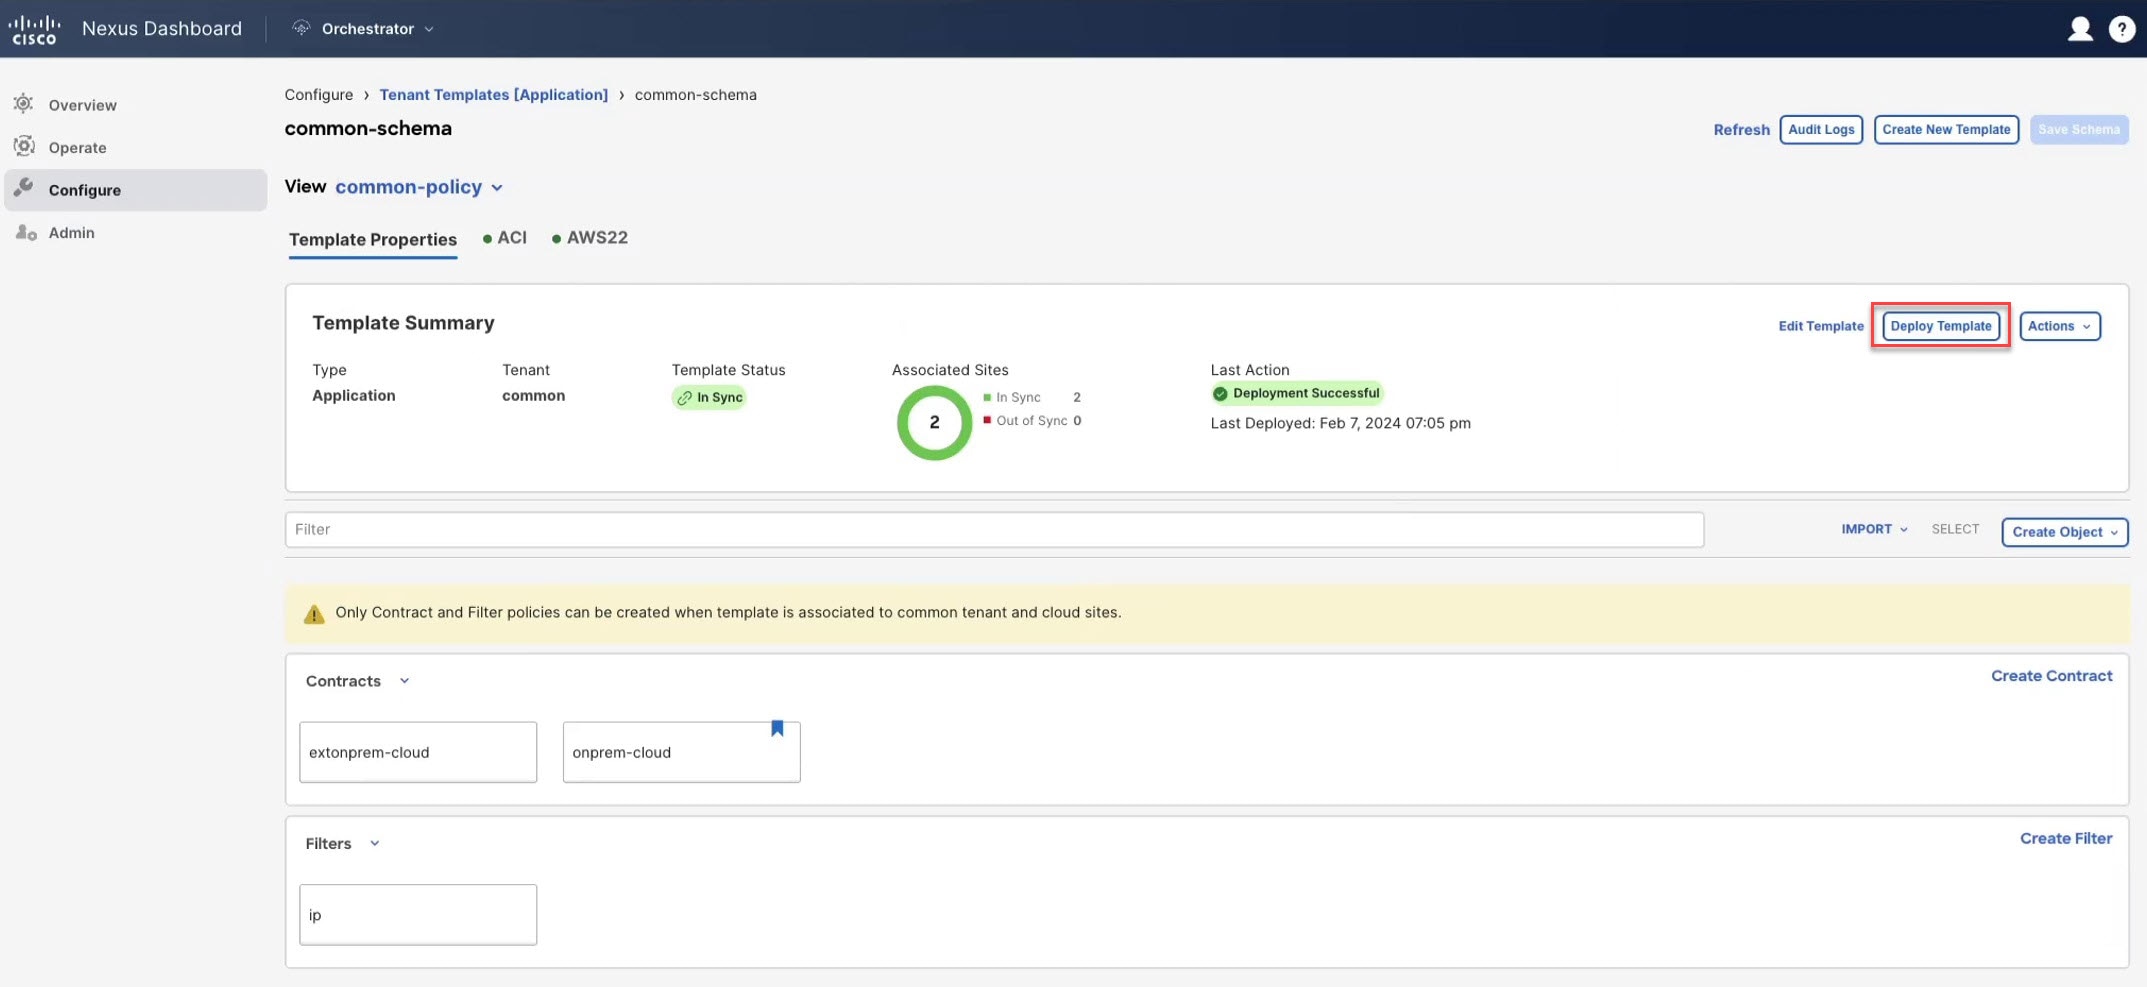Screen dimensions: 2147x987
Task: Click the Orchestrator service icon
Action: 301,28
